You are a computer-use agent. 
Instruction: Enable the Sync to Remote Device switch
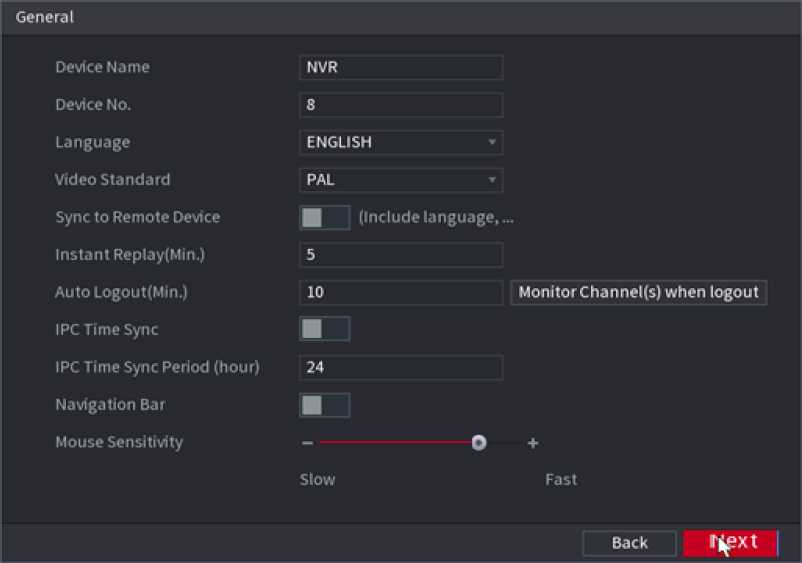(324, 218)
